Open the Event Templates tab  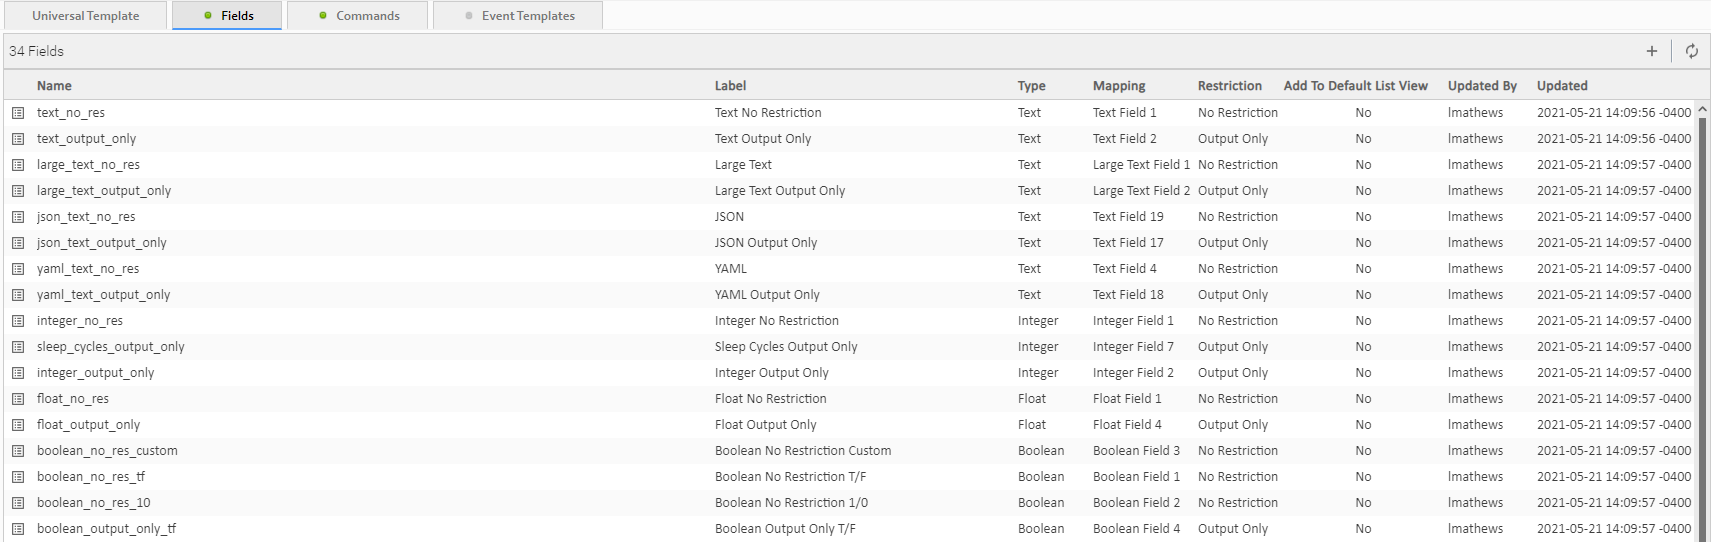click(x=518, y=16)
